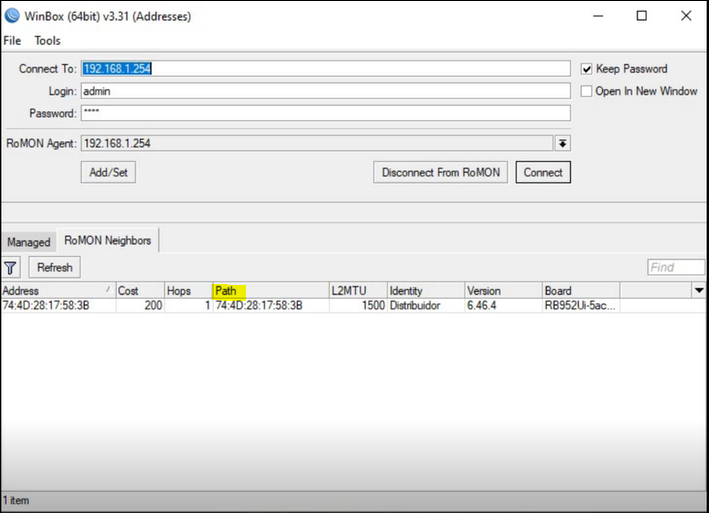Open the Tools menu
709x513 pixels.
tap(47, 41)
